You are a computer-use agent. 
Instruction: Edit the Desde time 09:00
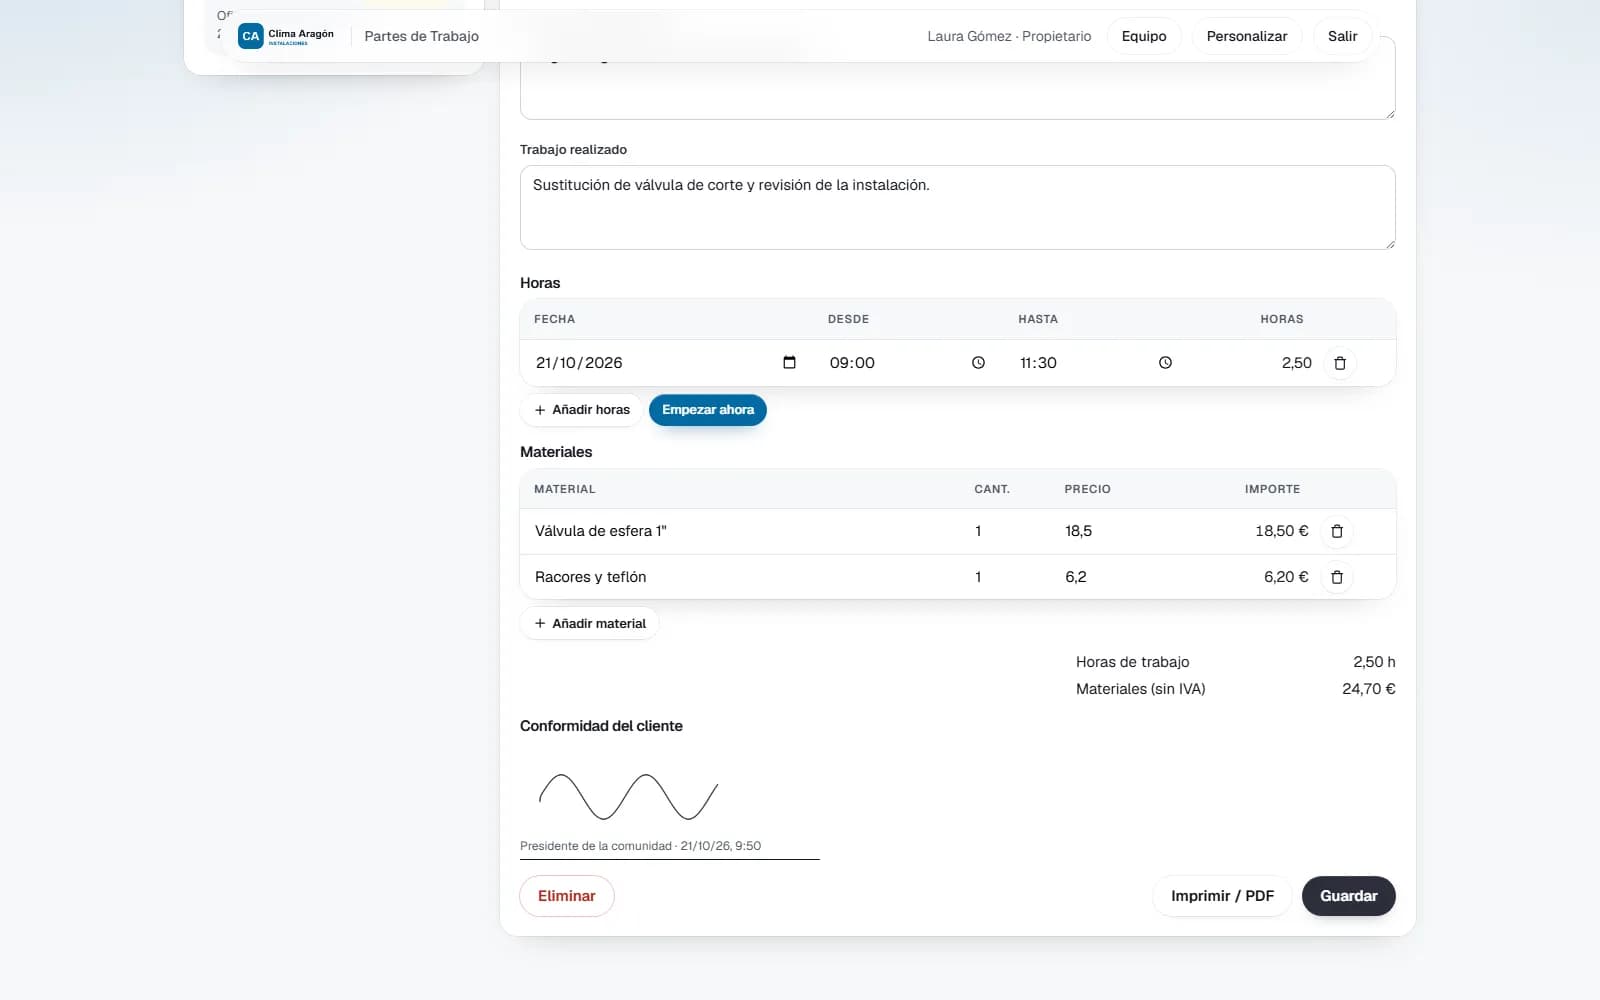point(907,363)
